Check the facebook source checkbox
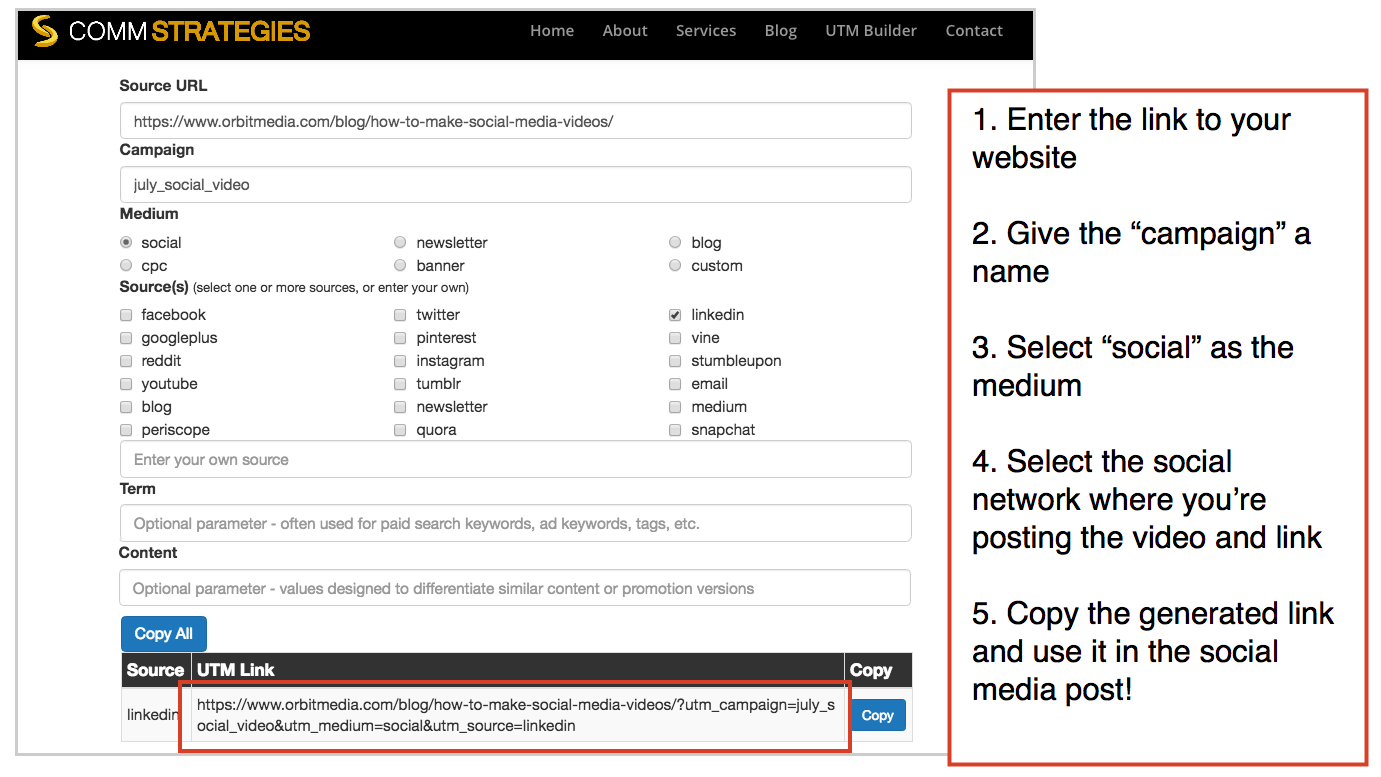The image size is (1381, 777). point(126,315)
